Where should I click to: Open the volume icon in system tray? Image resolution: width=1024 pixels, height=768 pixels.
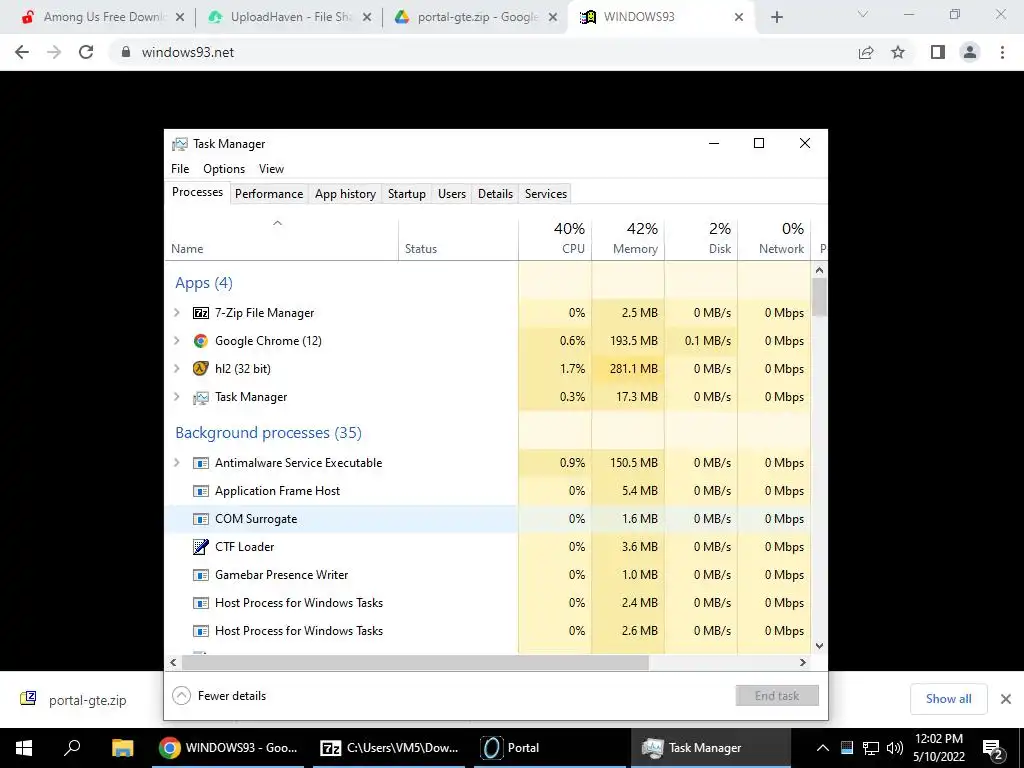(895, 748)
